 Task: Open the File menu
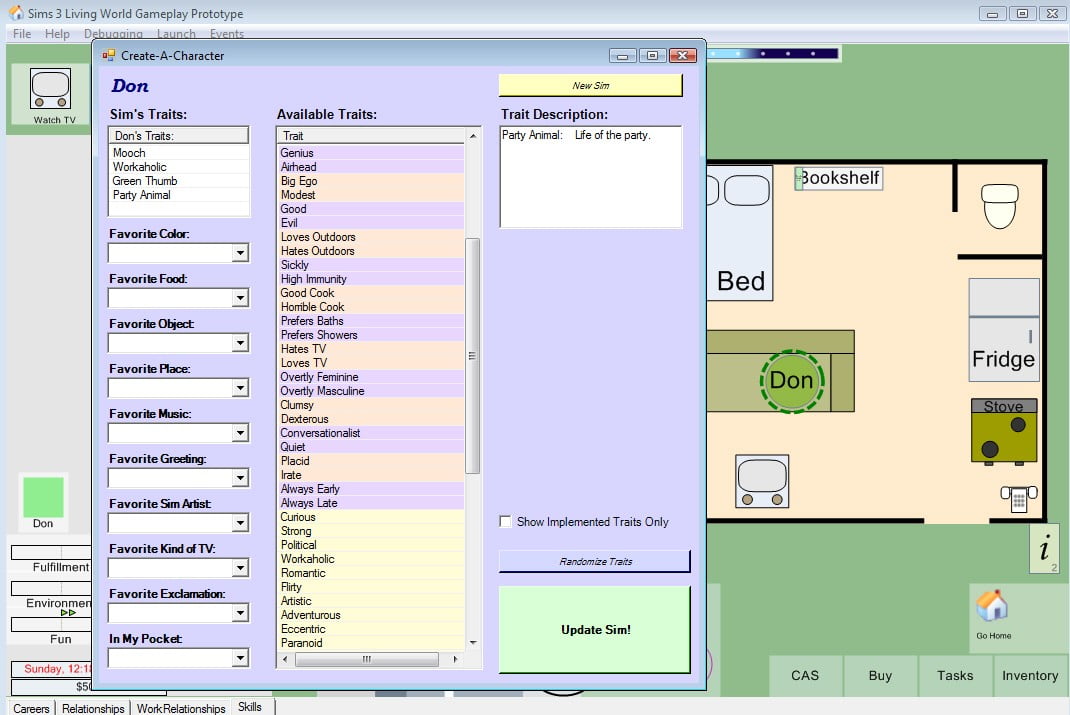(22, 34)
